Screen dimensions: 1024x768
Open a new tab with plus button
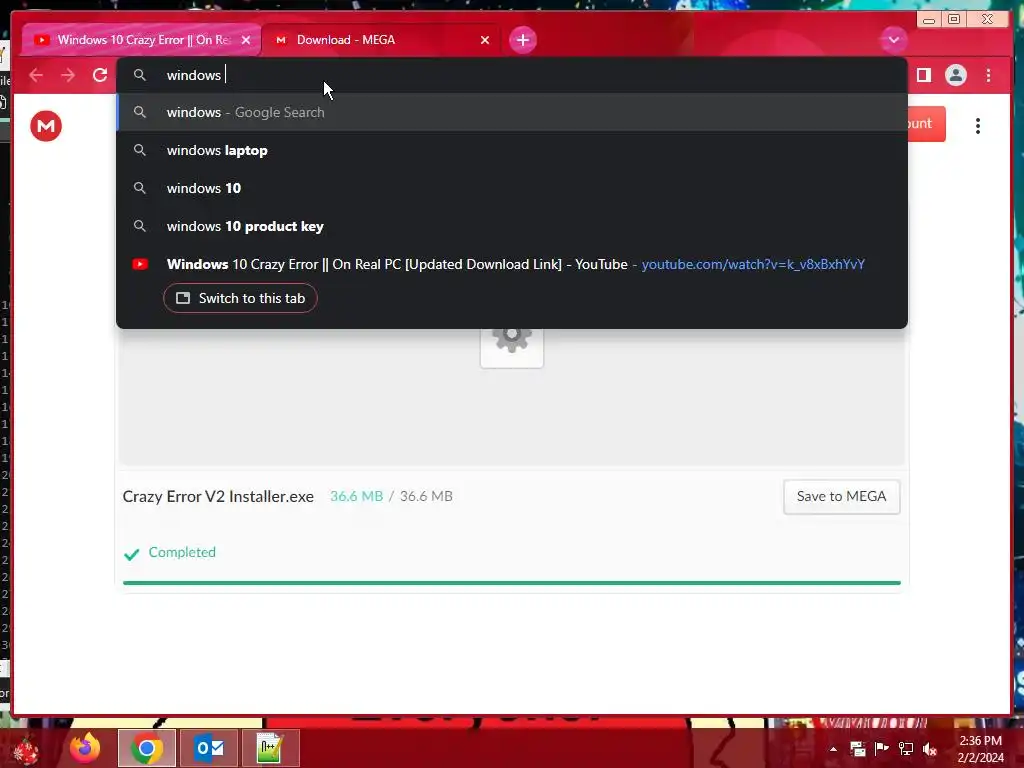pos(522,40)
